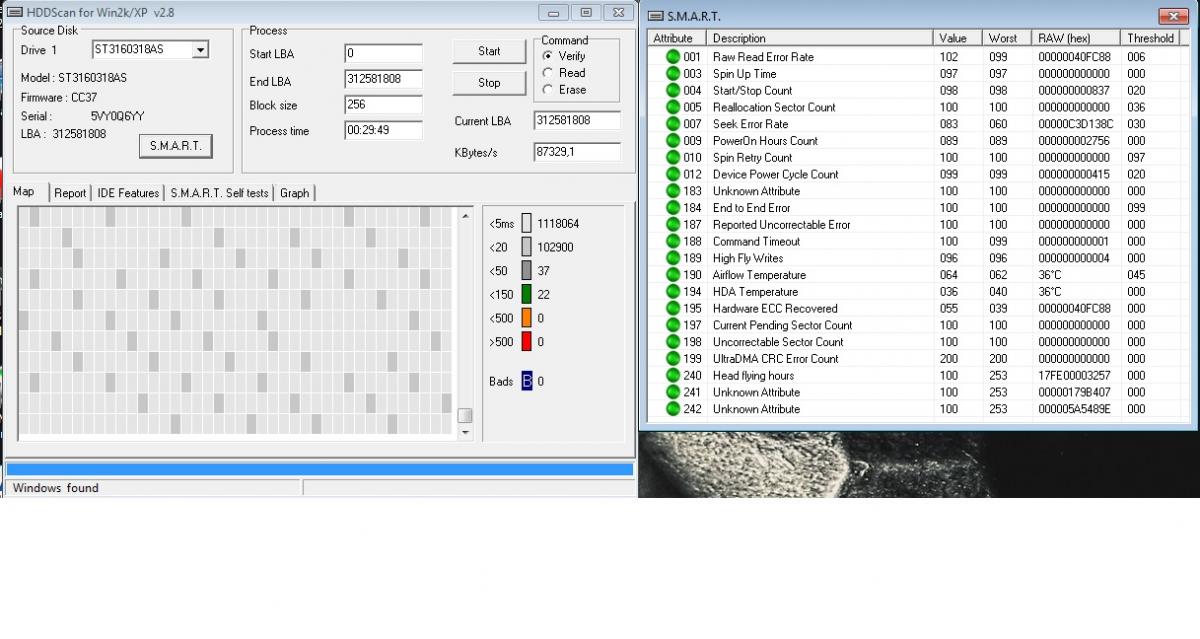
Task: Click the Current LBA field
Action: pos(577,120)
